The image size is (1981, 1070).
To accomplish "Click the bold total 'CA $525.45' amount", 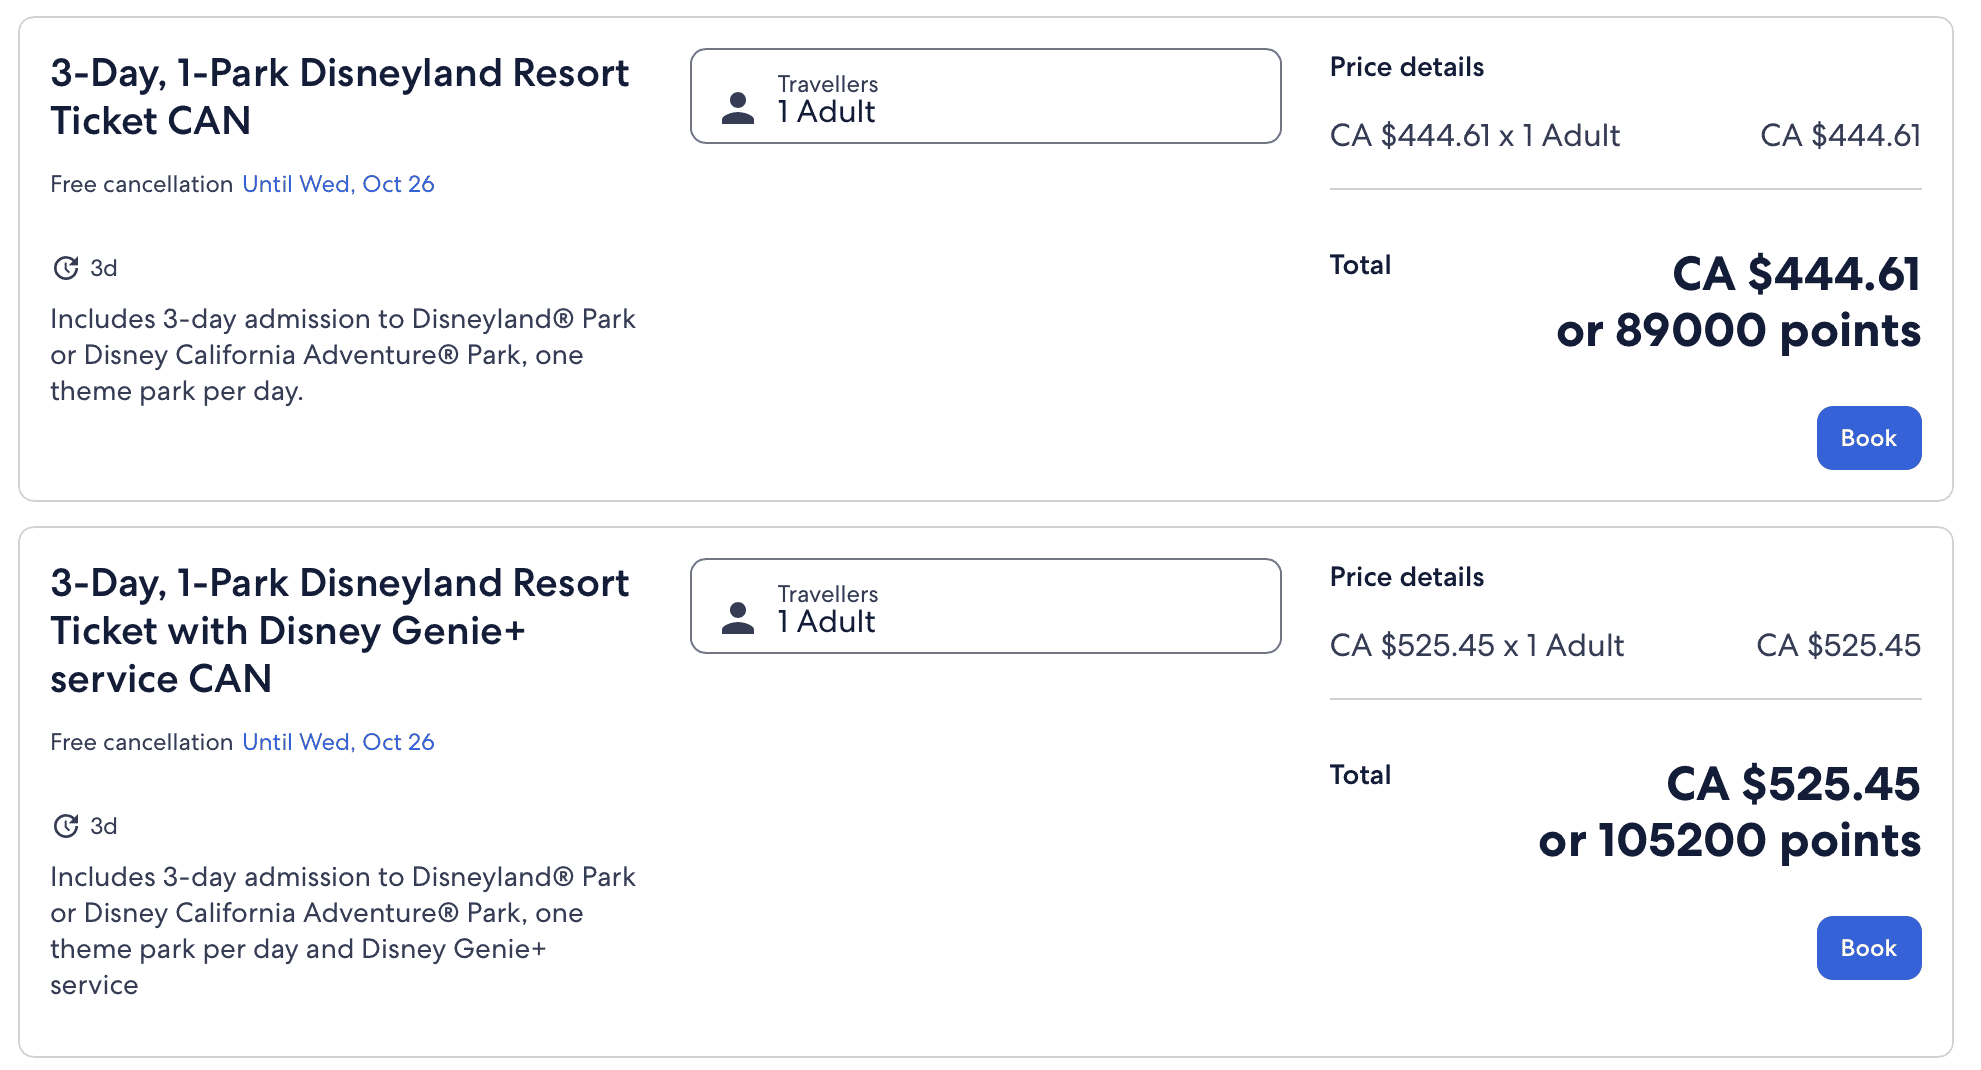I will pyautogui.click(x=1793, y=785).
